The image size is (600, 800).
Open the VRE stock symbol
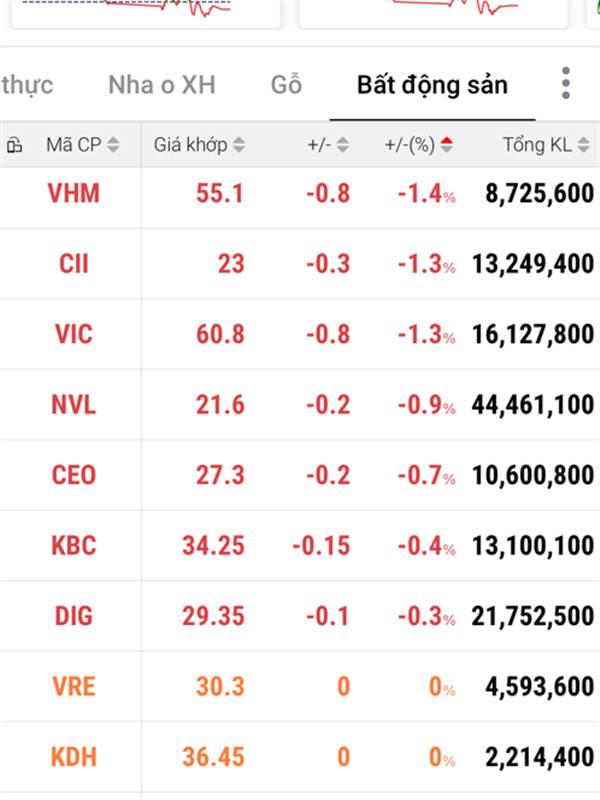coord(73,687)
